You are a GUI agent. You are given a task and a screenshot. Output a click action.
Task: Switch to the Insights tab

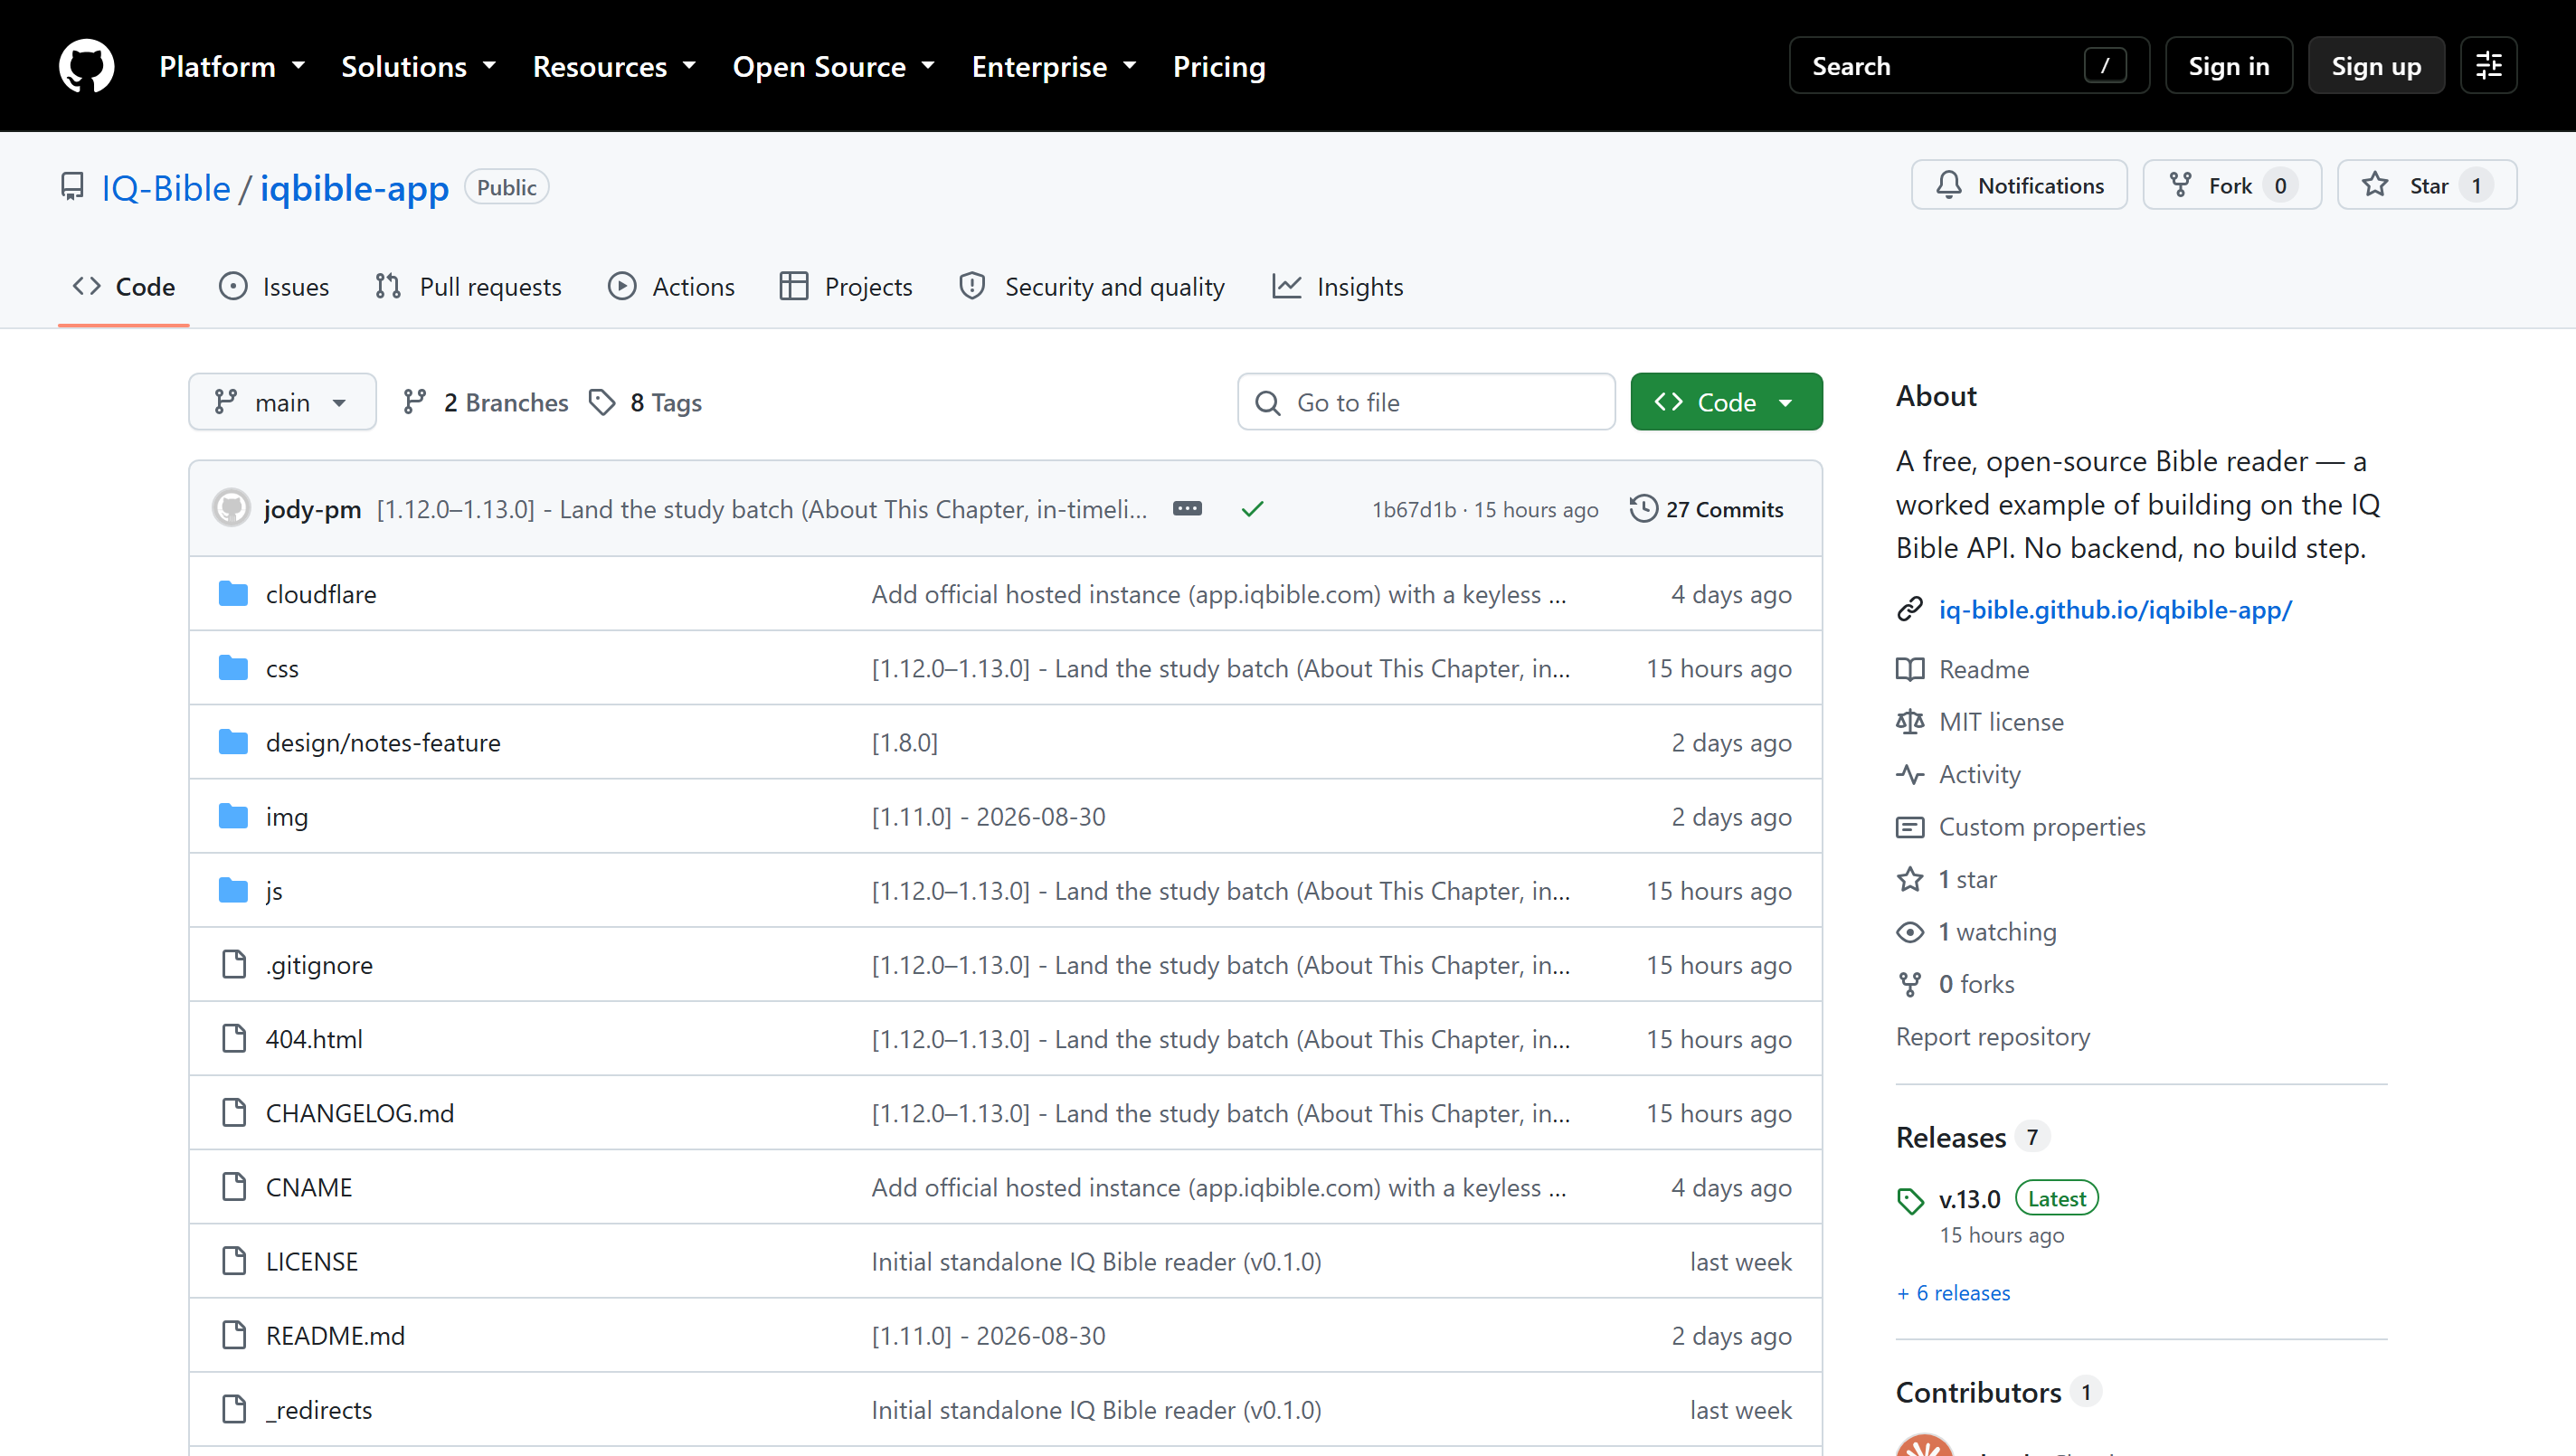click(1337, 287)
